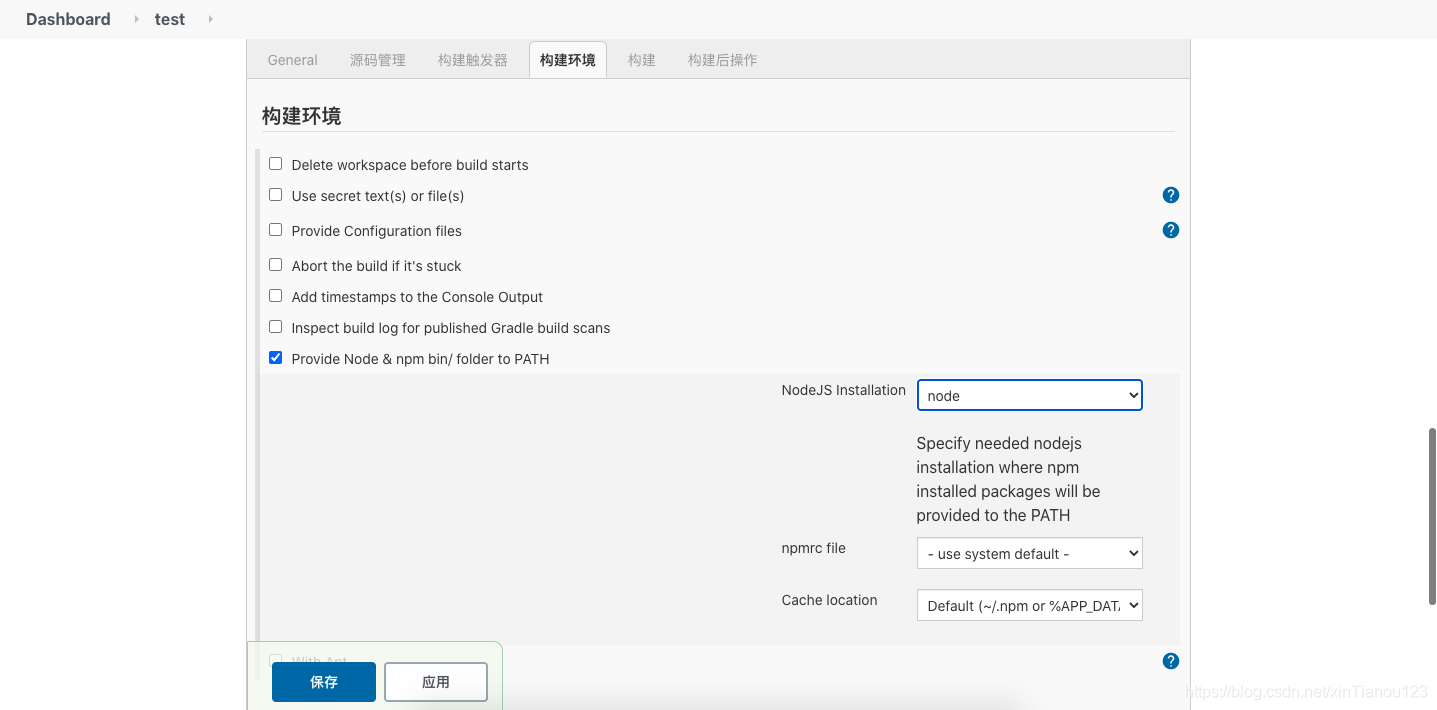Toggle Add timestamps to the Console Output

pyautogui.click(x=276, y=296)
